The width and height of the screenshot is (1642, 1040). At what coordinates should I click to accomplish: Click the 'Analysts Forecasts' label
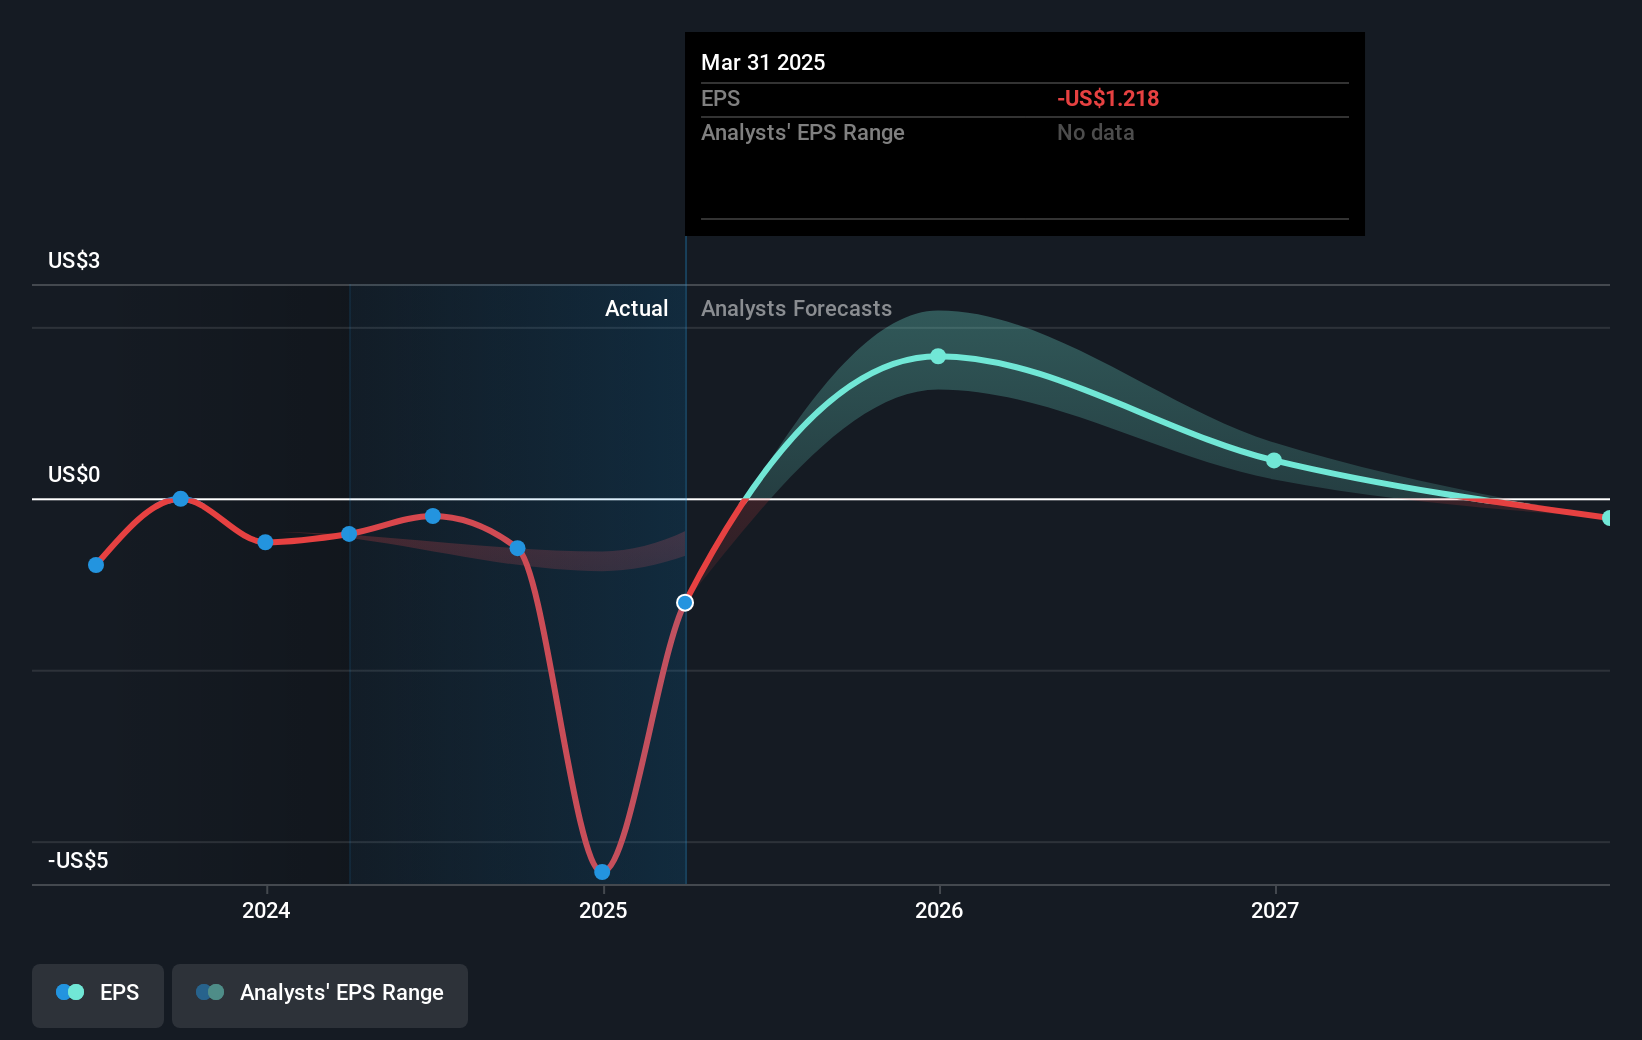796,308
